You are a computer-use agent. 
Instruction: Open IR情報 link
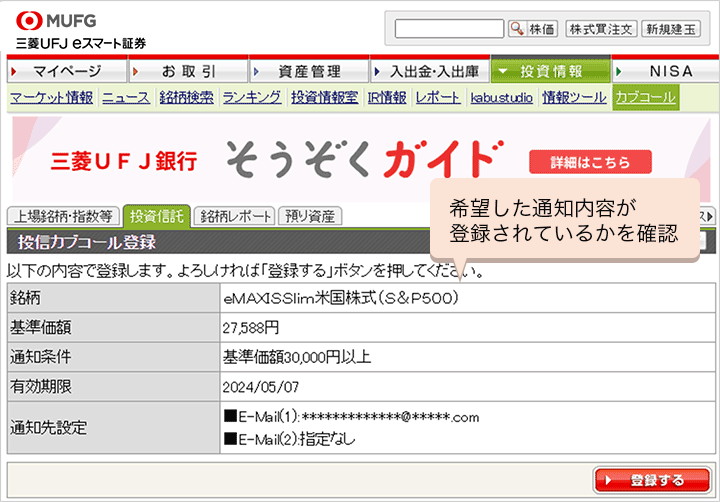pos(387,97)
